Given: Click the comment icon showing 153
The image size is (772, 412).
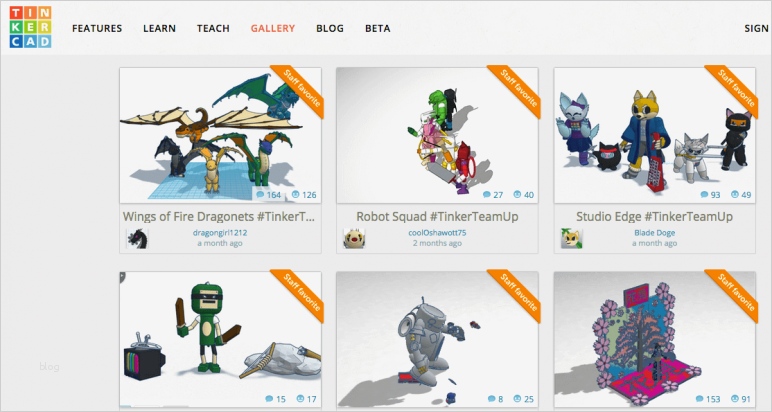Looking at the screenshot, I should 700,399.
